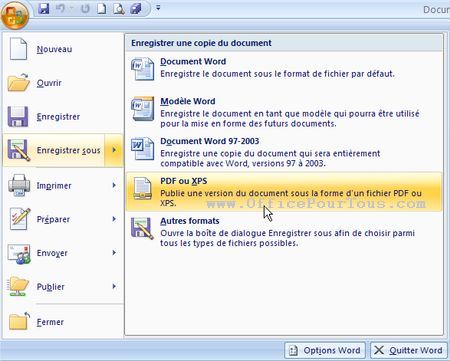Click the blank page icon in Quick Access toolbar
The width and height of the screenshot is (450, 361).
click(x=102, y=8)
